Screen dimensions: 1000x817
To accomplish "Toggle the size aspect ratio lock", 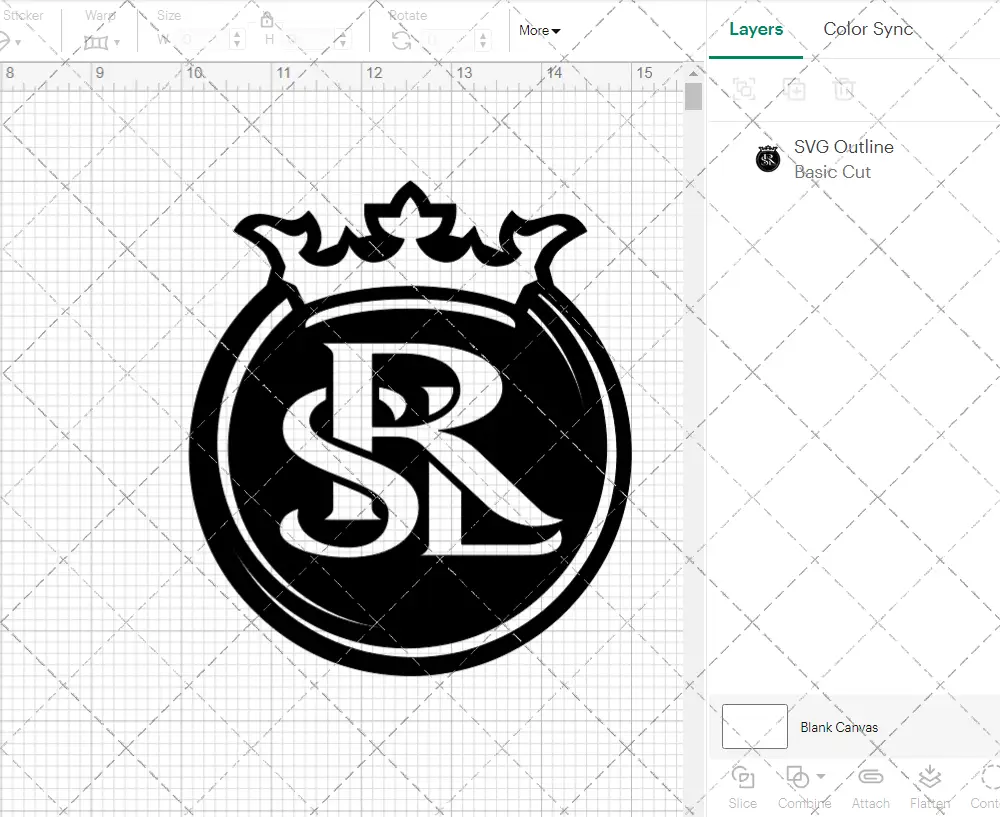I will point(267,19).
